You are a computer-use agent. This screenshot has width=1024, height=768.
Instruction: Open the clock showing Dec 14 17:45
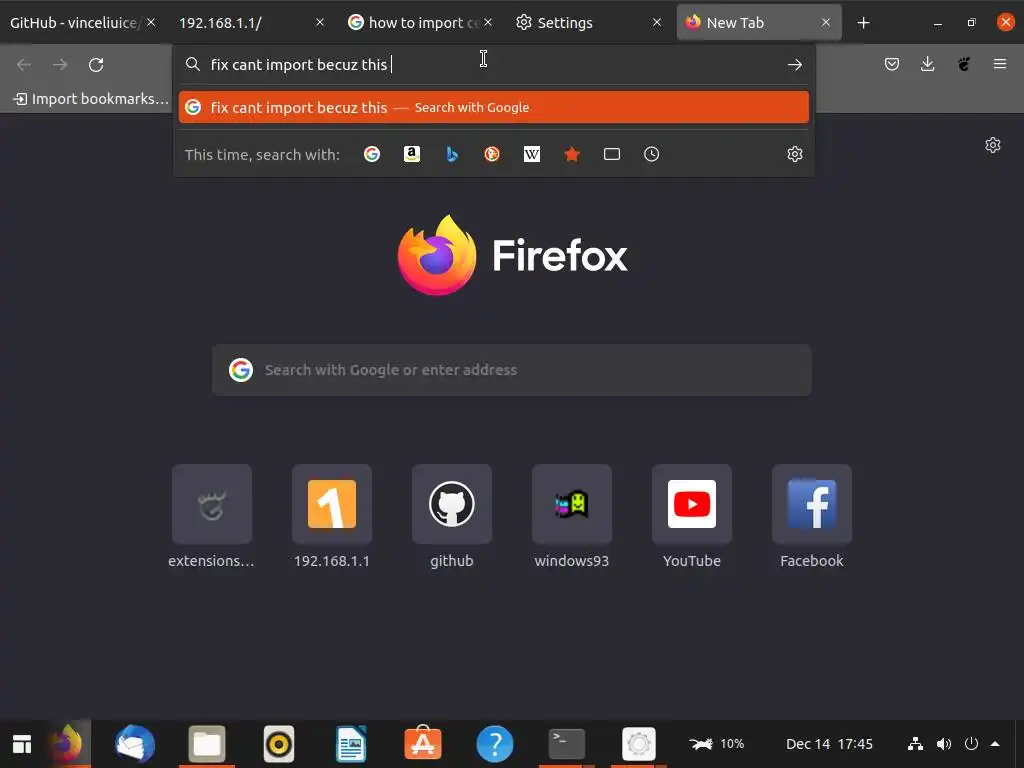829,744
